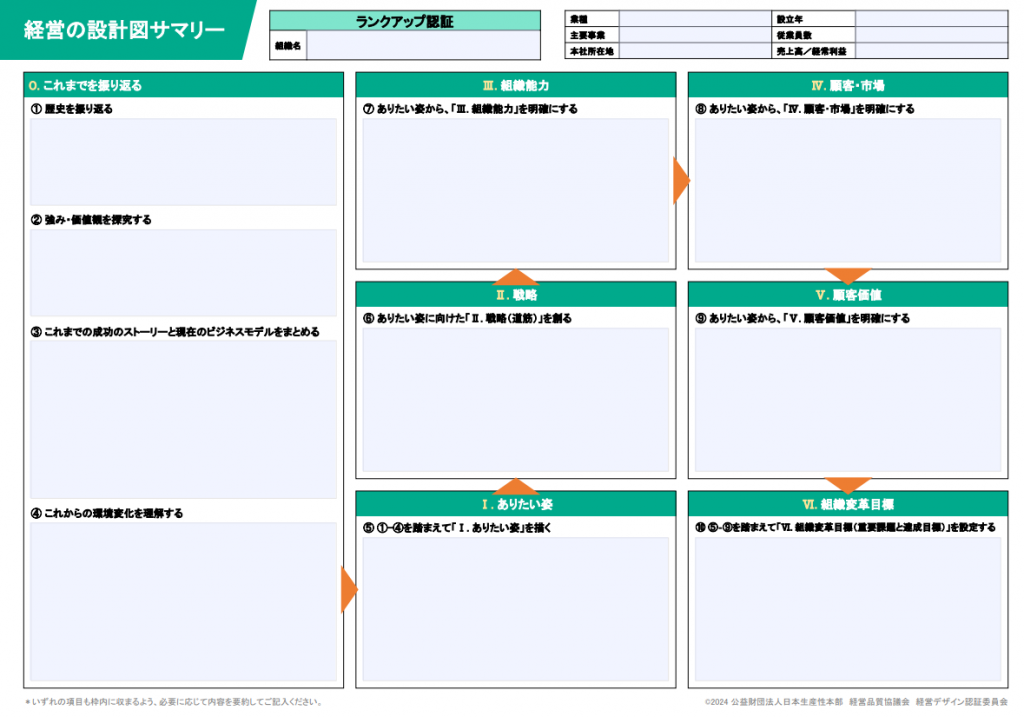Click into the 組織名 input field
This screenshot has height=717, width=1024.
[x=423, y=46]
